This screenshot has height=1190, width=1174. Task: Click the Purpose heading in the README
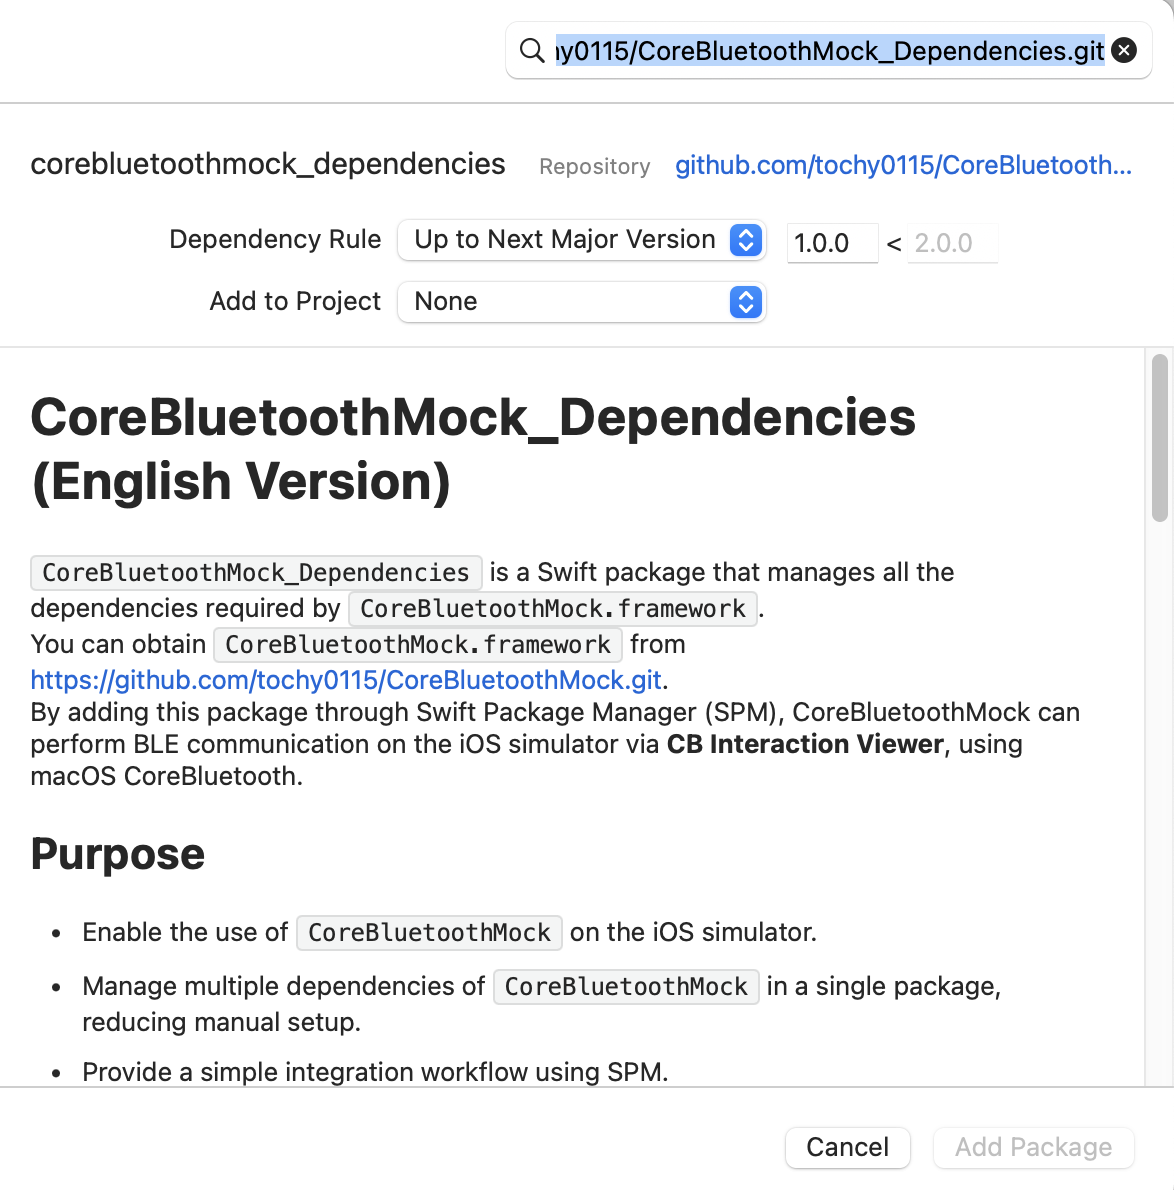coord(118,854)
